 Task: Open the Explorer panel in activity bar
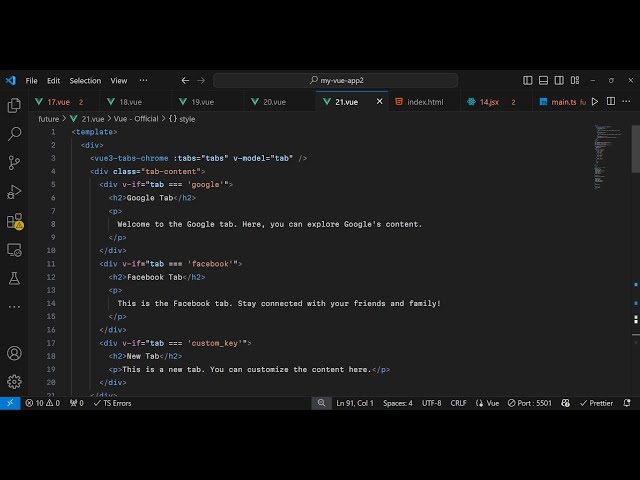point(14,105)
